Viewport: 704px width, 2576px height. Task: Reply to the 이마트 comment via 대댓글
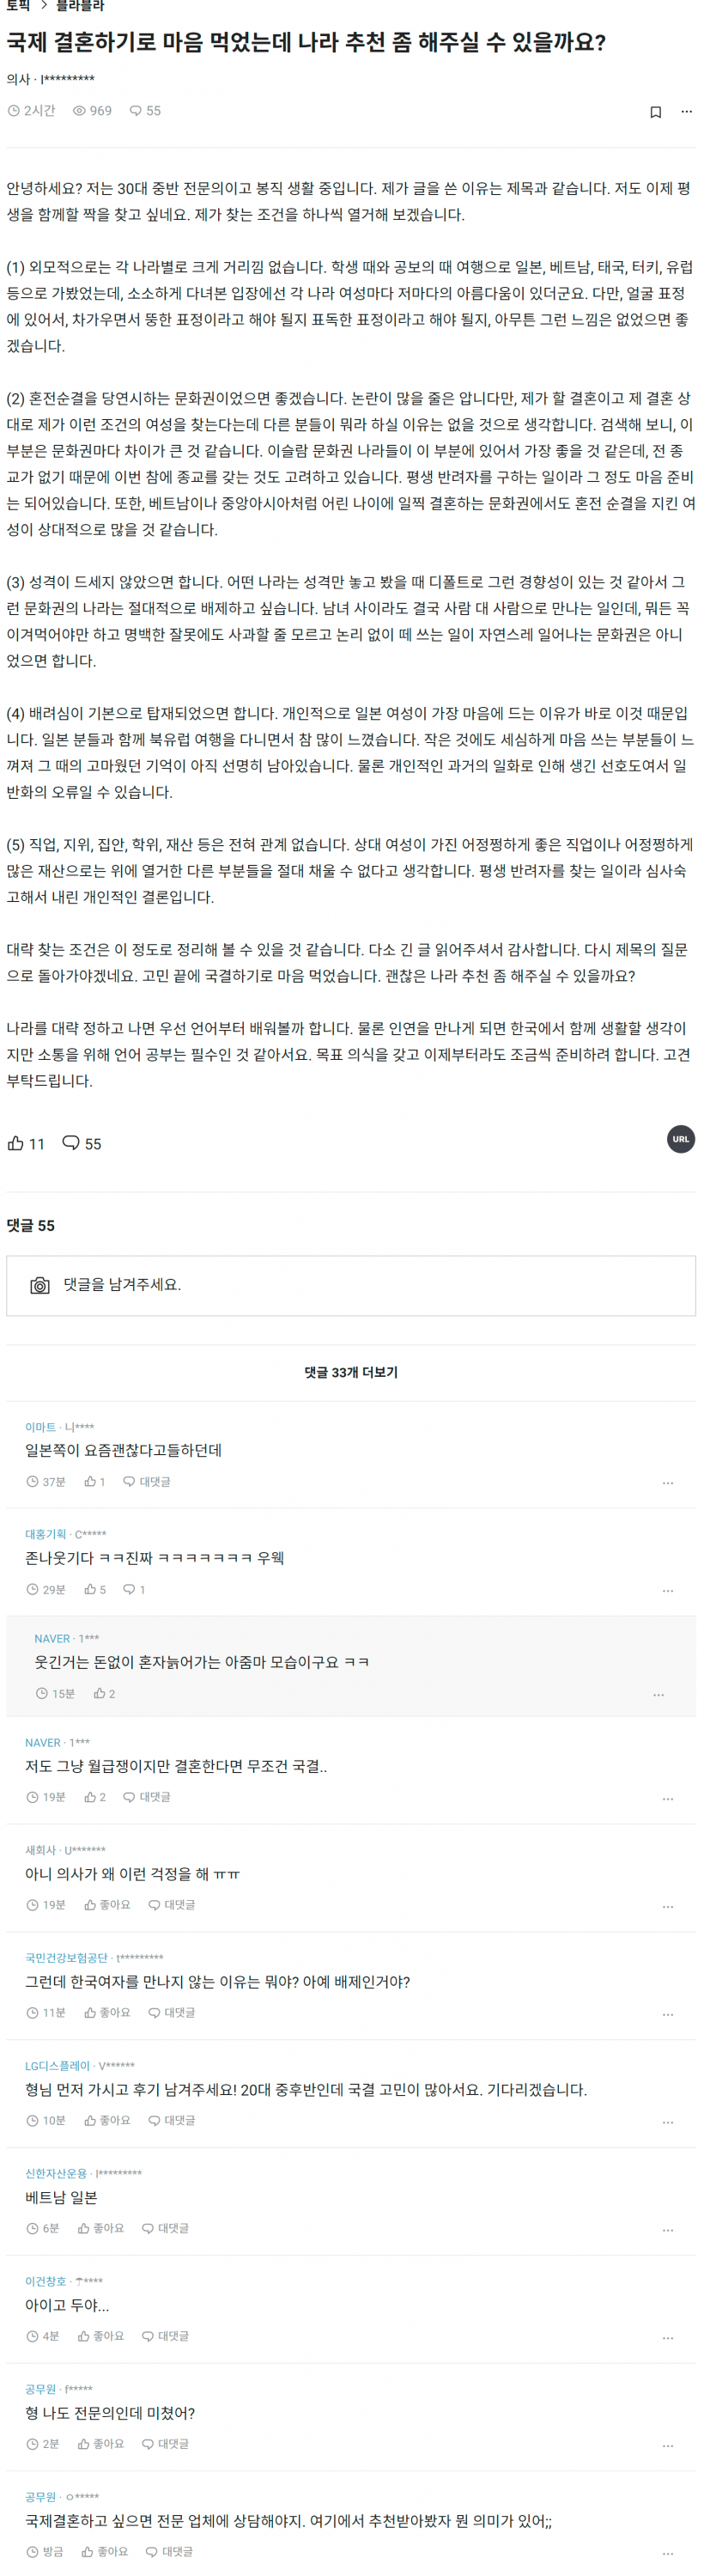click(x=147, y=1482)
